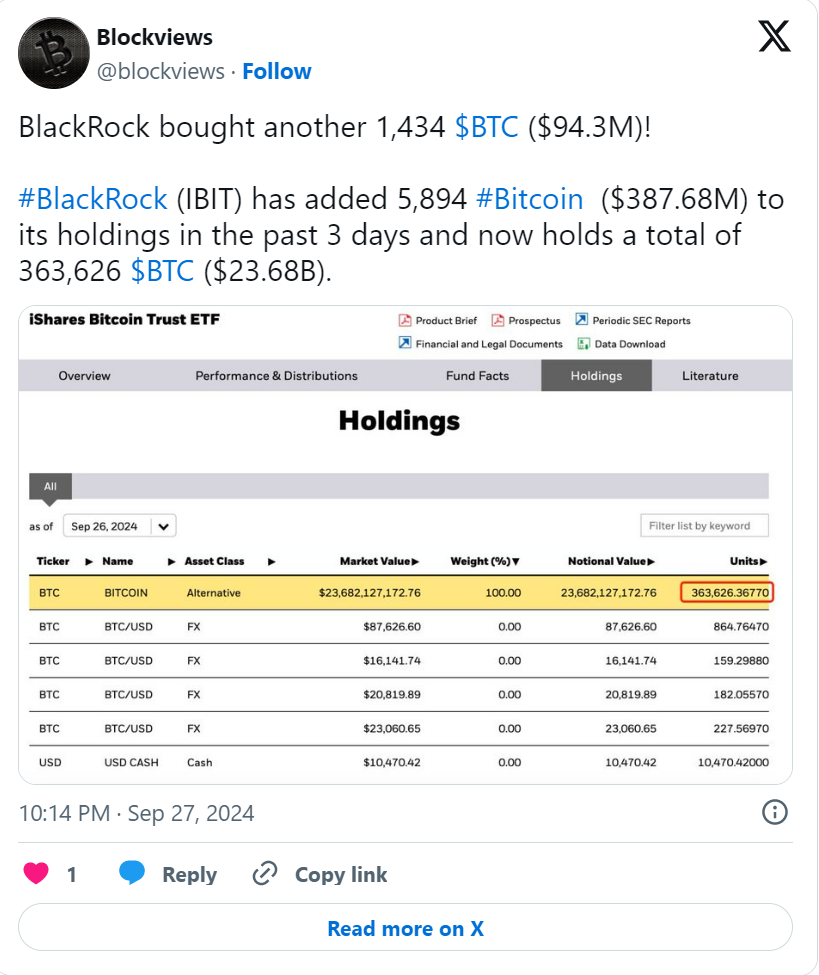This screenshot has height=975, width=819.
Task: Open the Performance & Distributions tab
Action: point(276,376)
